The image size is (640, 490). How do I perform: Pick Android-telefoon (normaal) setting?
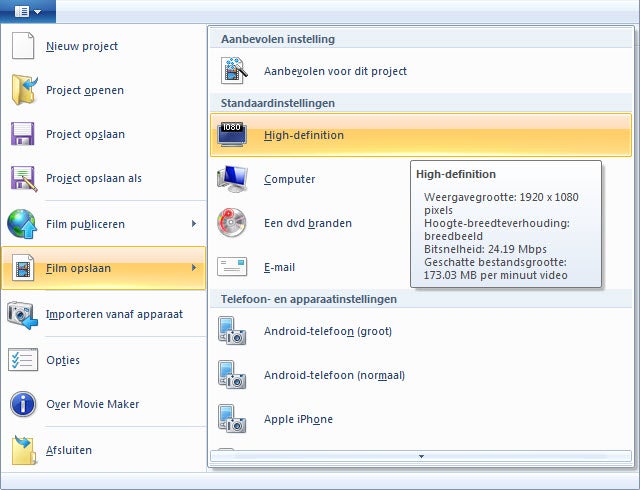point(334,375)
